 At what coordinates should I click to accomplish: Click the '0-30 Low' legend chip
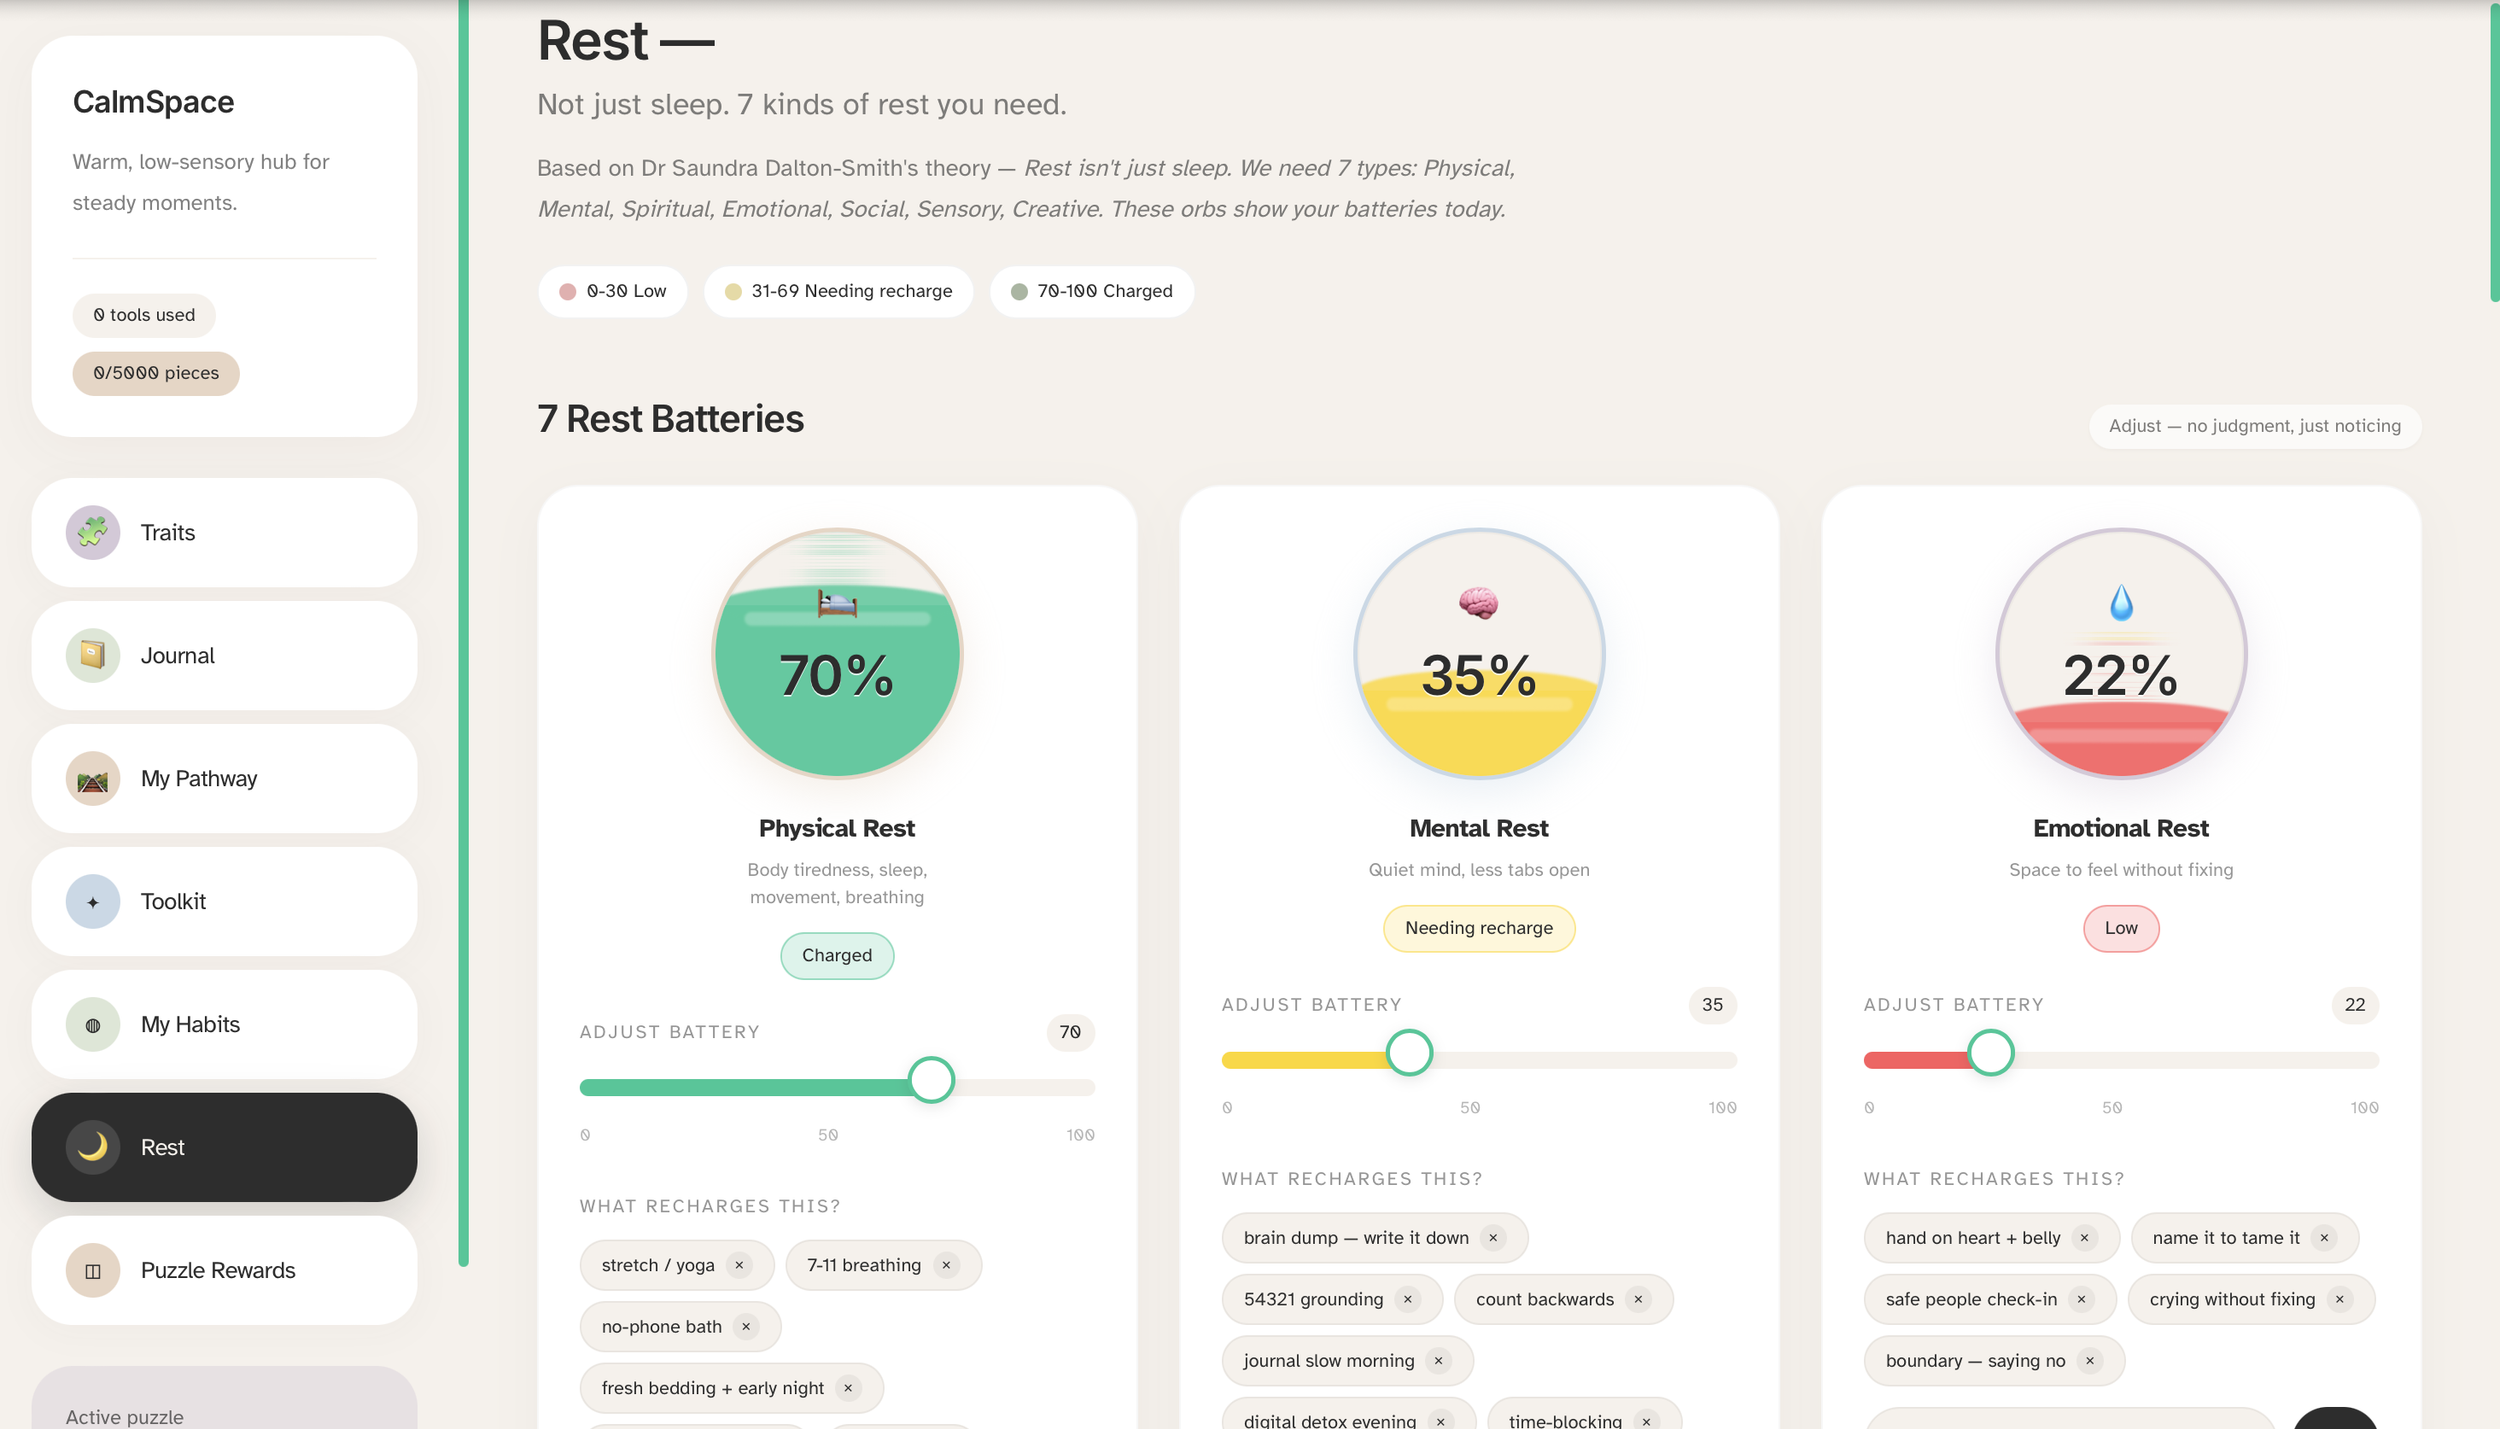(x=613, y=291)
